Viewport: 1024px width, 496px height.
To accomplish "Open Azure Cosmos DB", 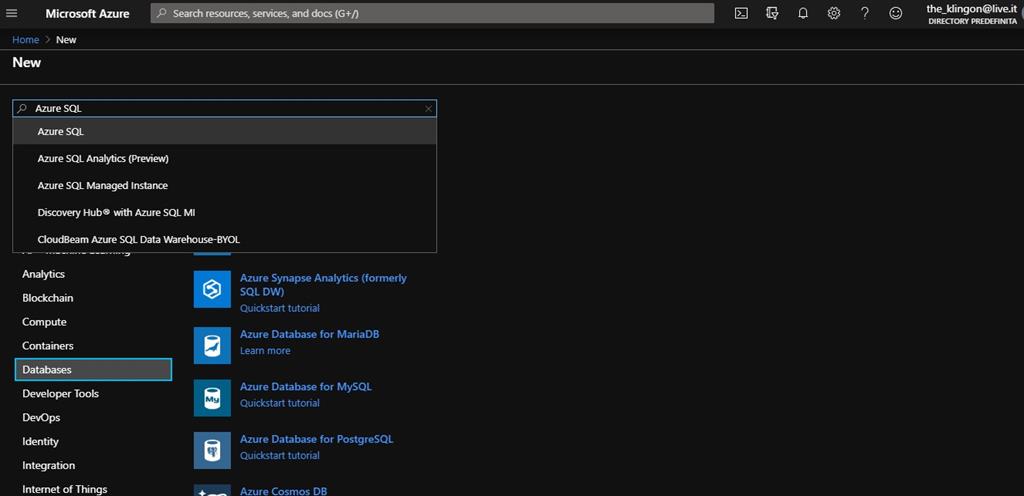I will [283, 491].
